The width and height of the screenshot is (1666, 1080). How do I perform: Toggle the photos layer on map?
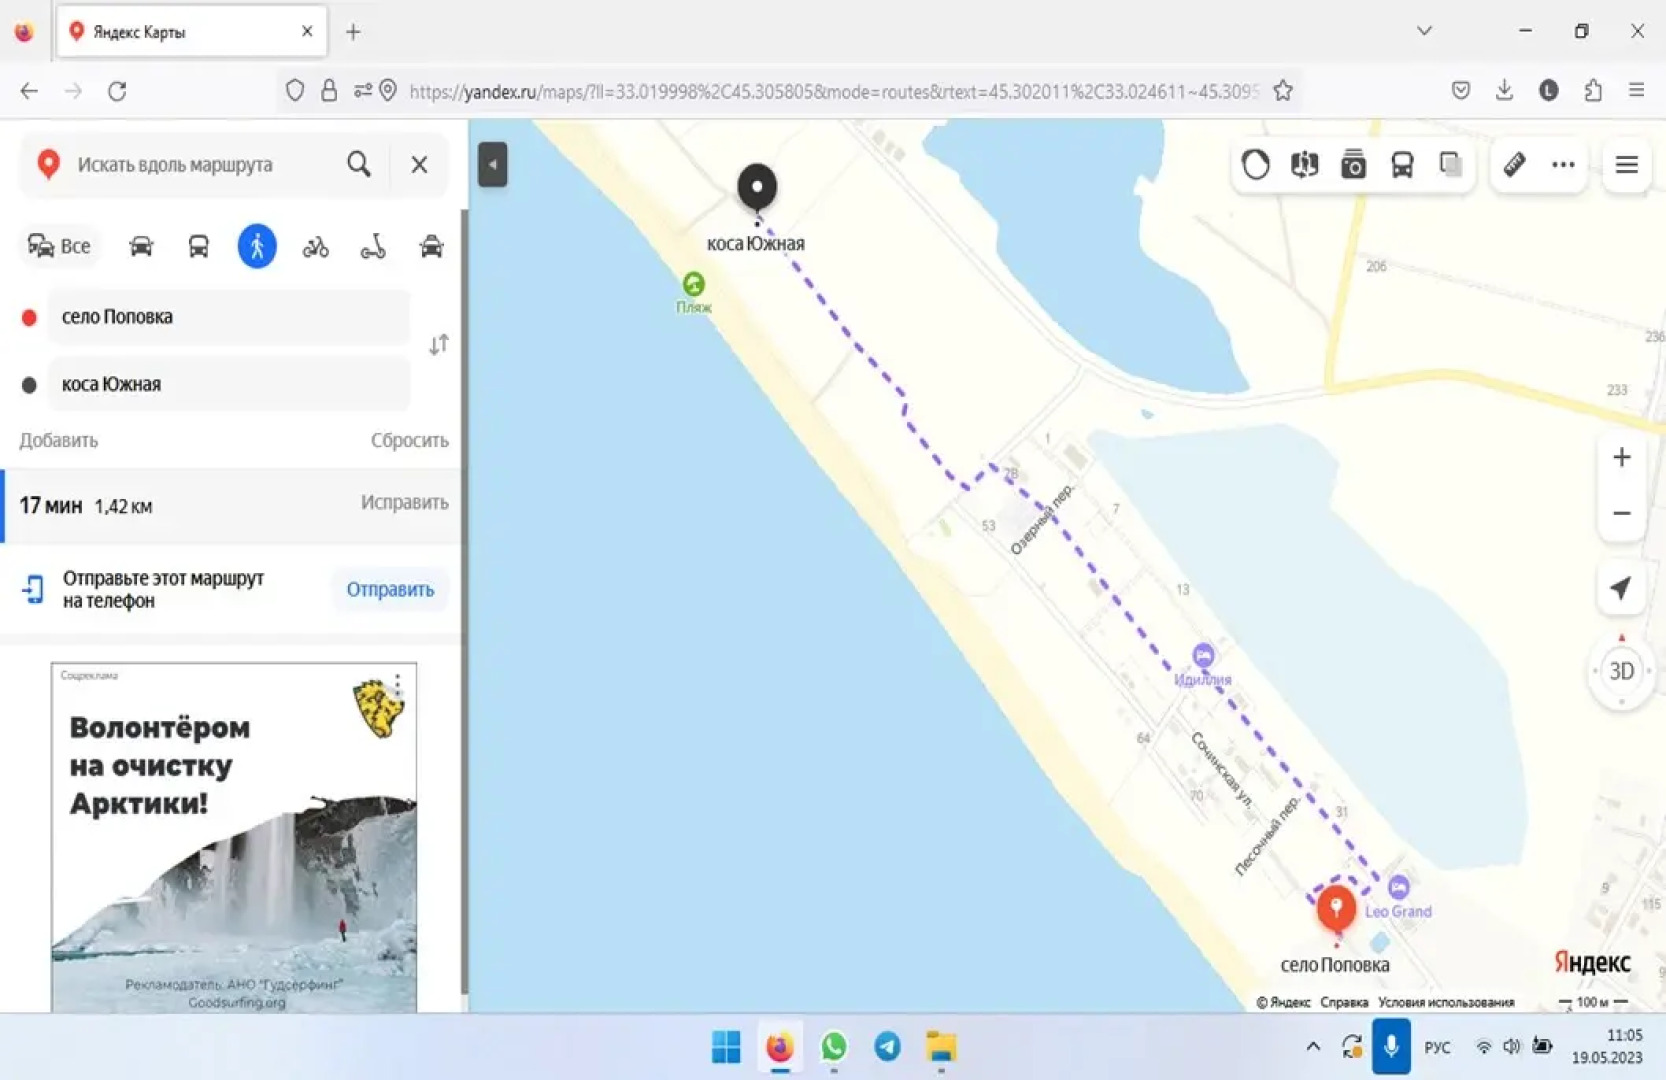[x=1353, y=165]
